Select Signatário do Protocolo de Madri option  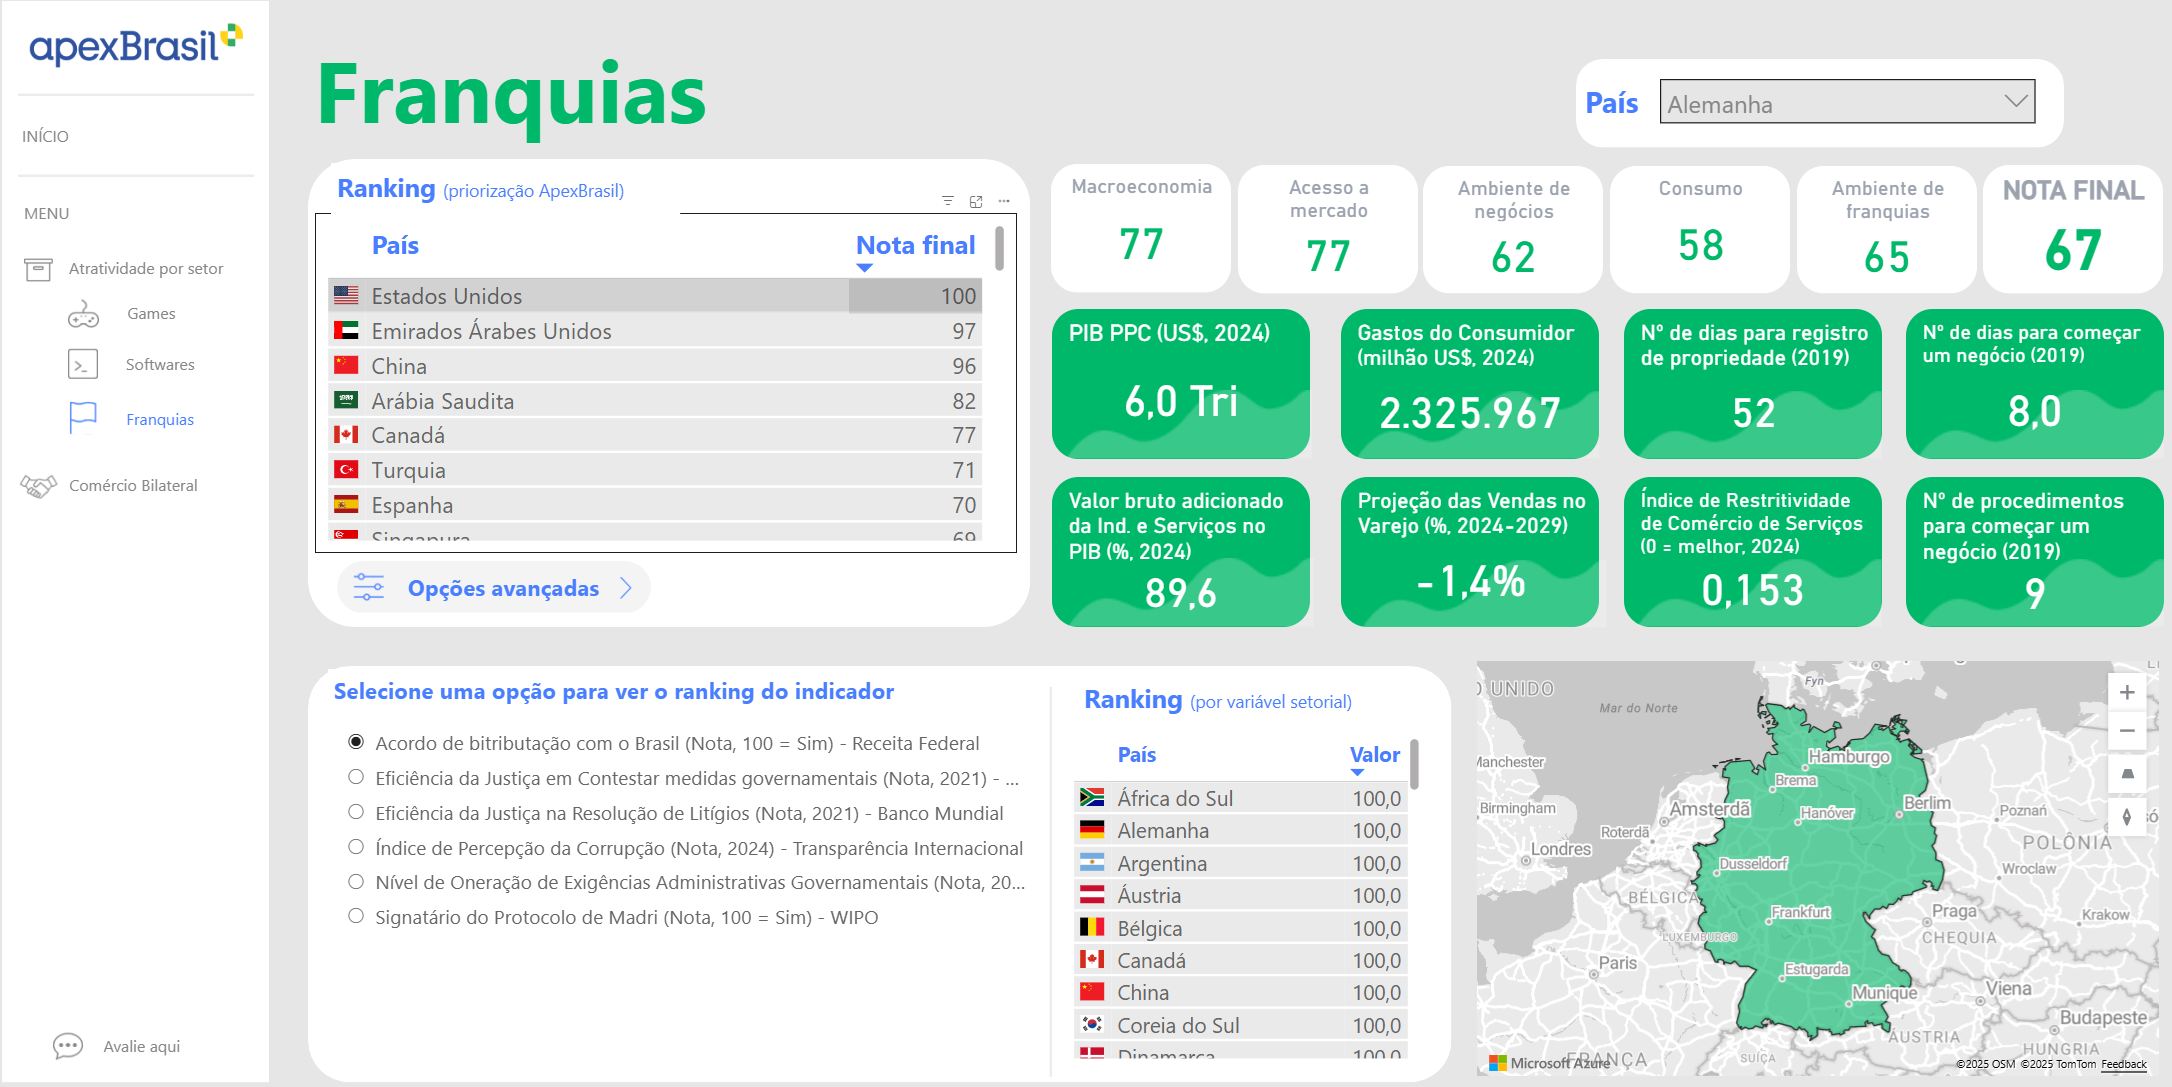[x=356, y=916]
